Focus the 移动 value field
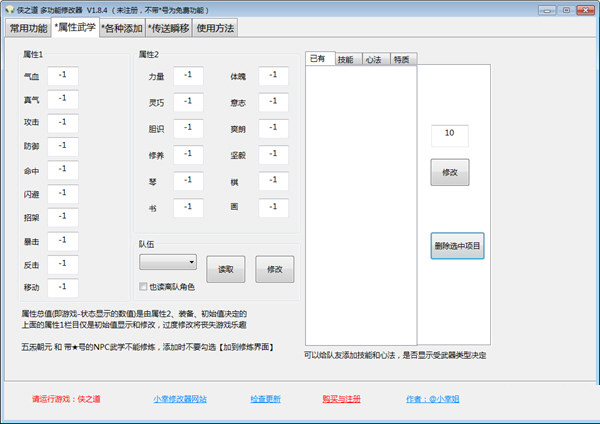 63,288
